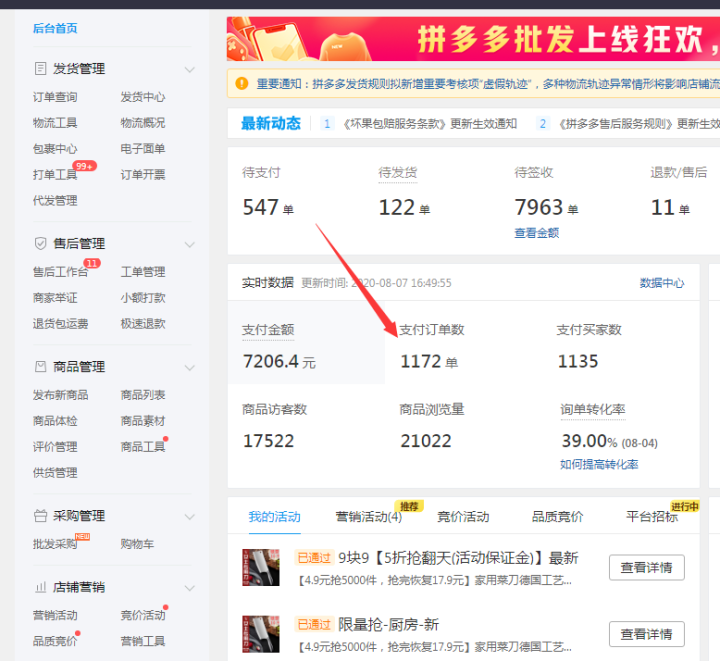Switch to 品质竞价 tab
Screen dimensions: 720x661
tap(557, 517)
